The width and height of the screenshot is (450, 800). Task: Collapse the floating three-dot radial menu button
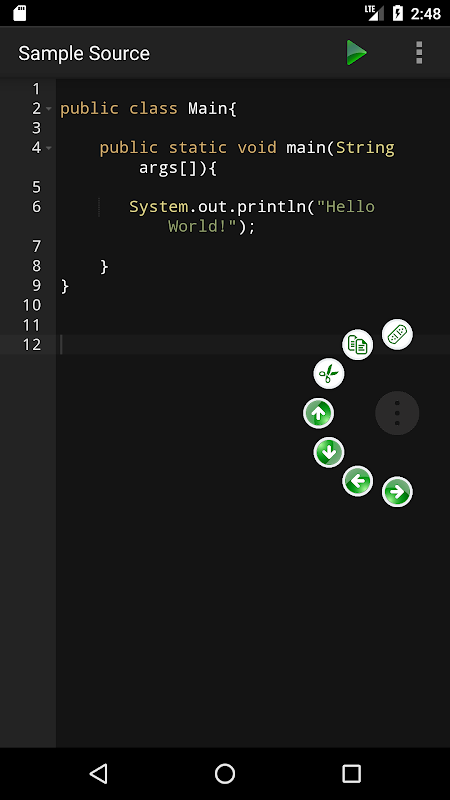(x=397, y=413)
